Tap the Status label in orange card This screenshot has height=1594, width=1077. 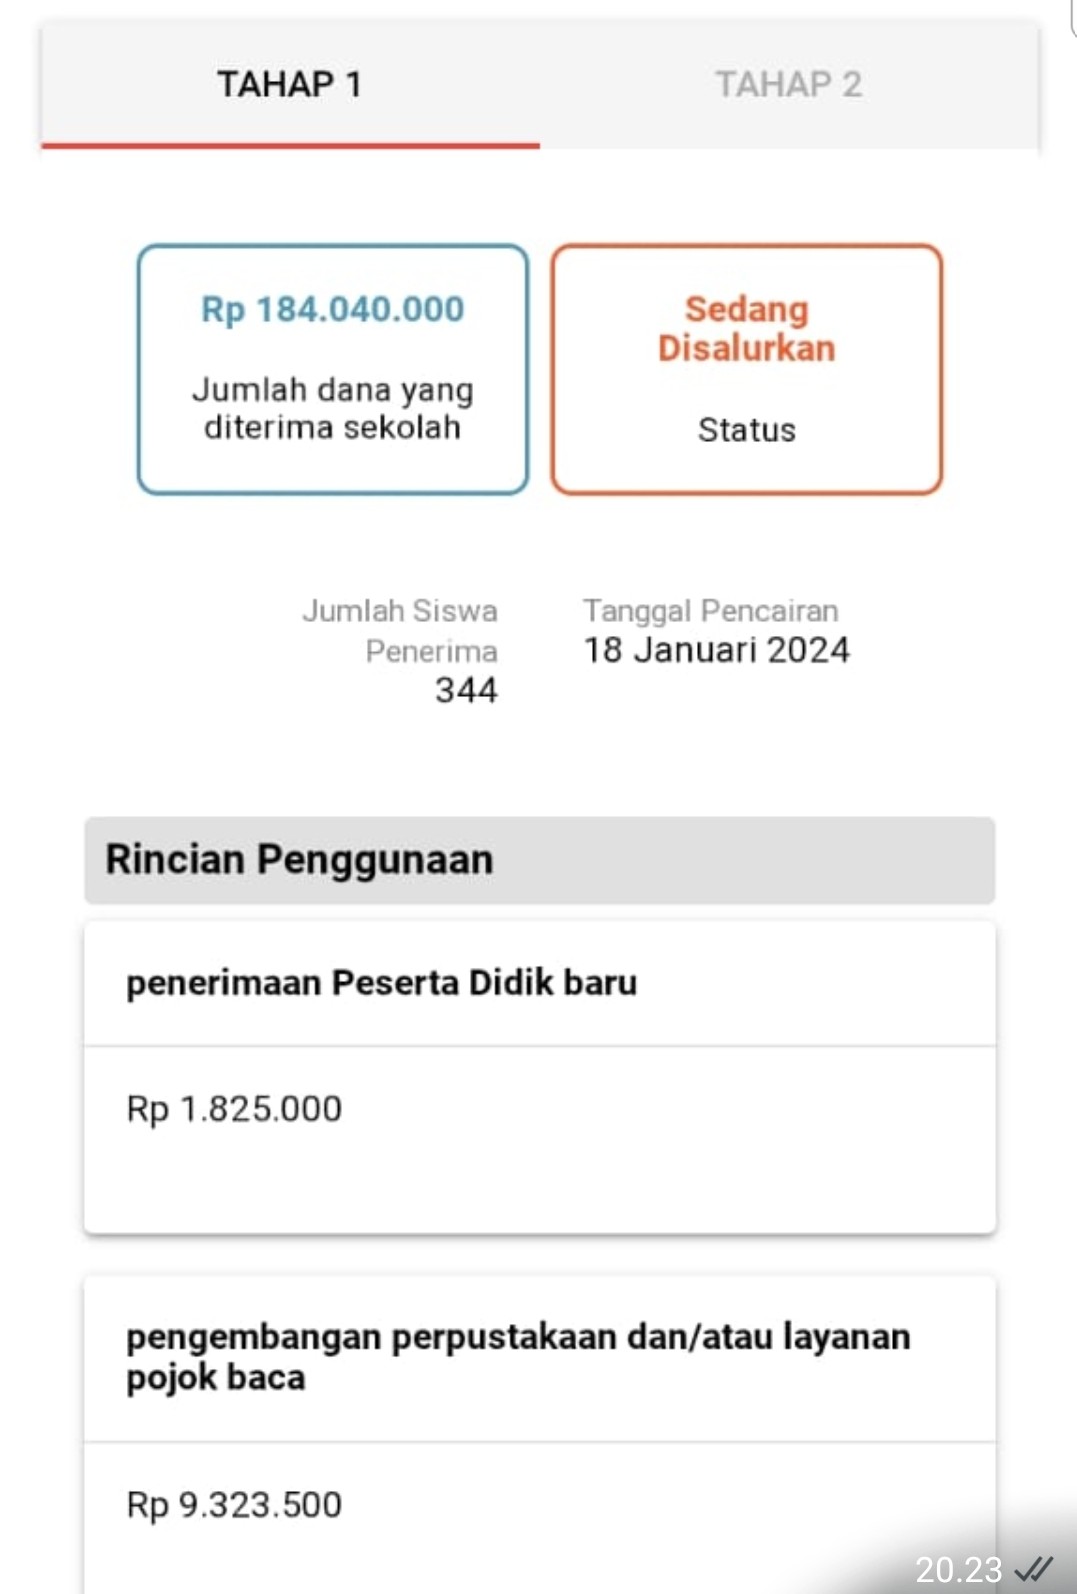pyautogui.click(x=747, y=430)
